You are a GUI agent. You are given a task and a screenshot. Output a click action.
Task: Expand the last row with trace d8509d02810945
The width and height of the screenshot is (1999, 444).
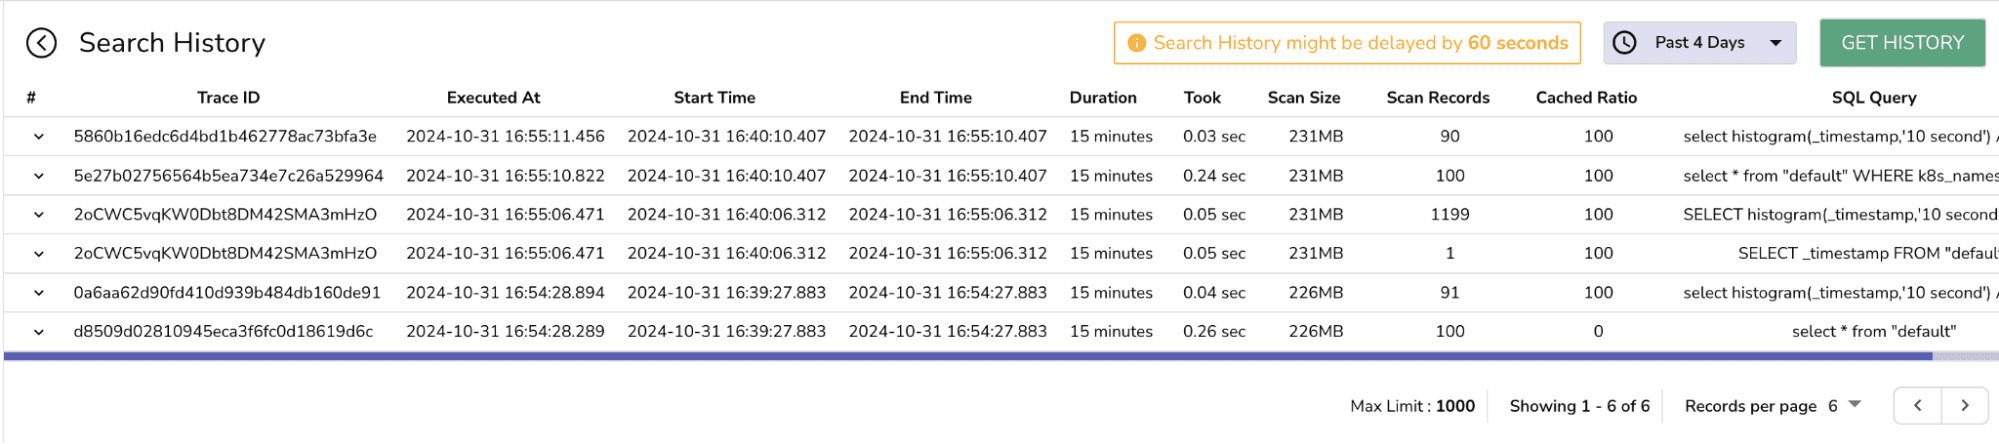coord(39,332)
